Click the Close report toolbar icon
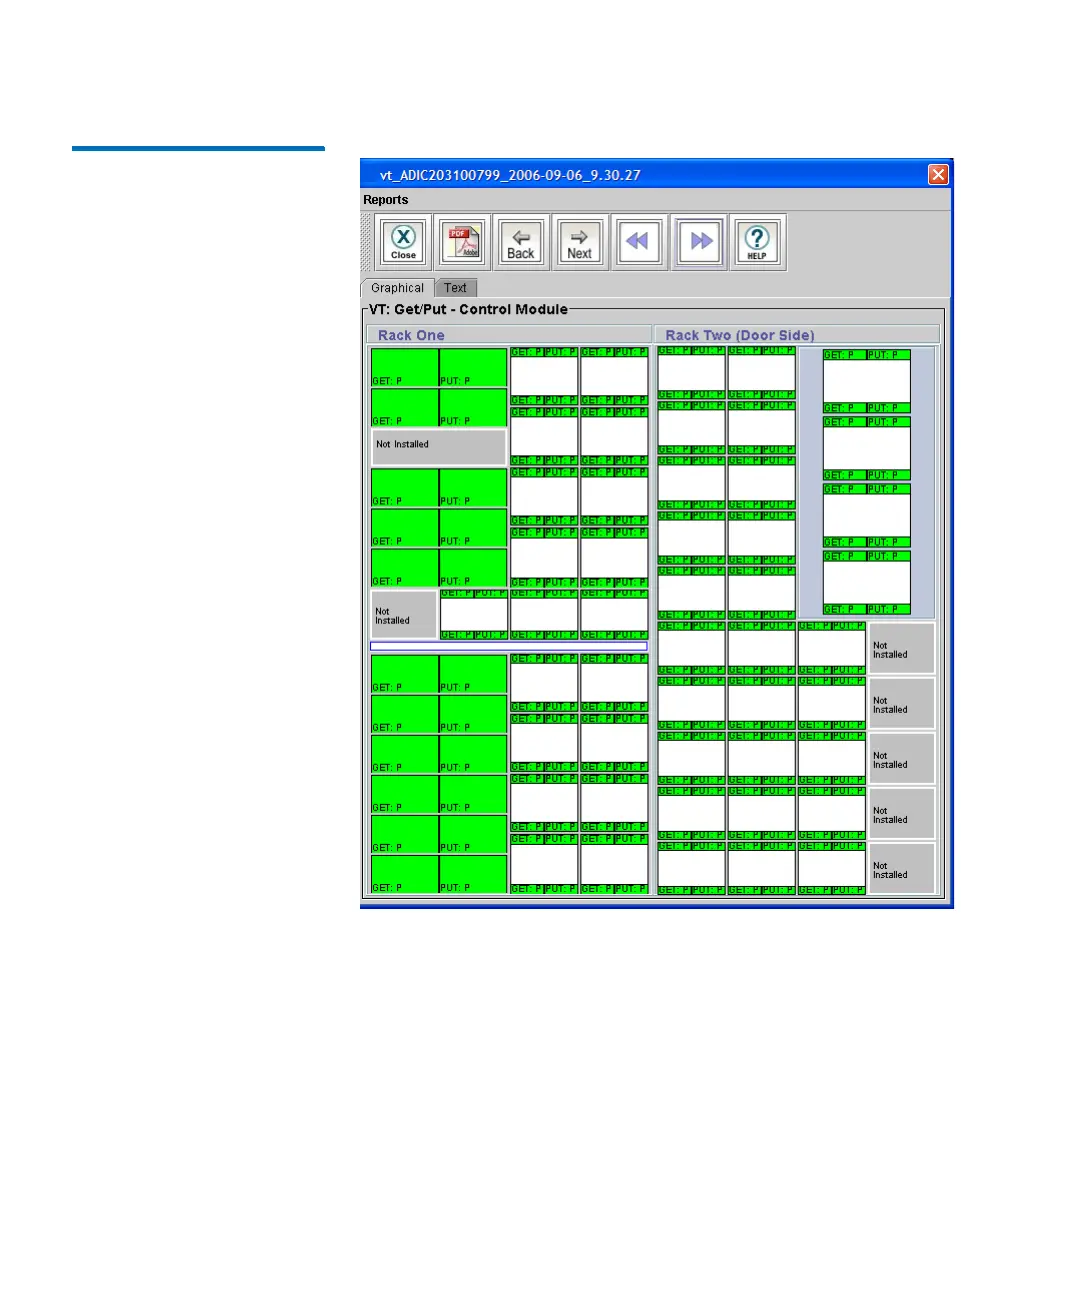This screenshot has width=1080, height=1296. (404, 242)
